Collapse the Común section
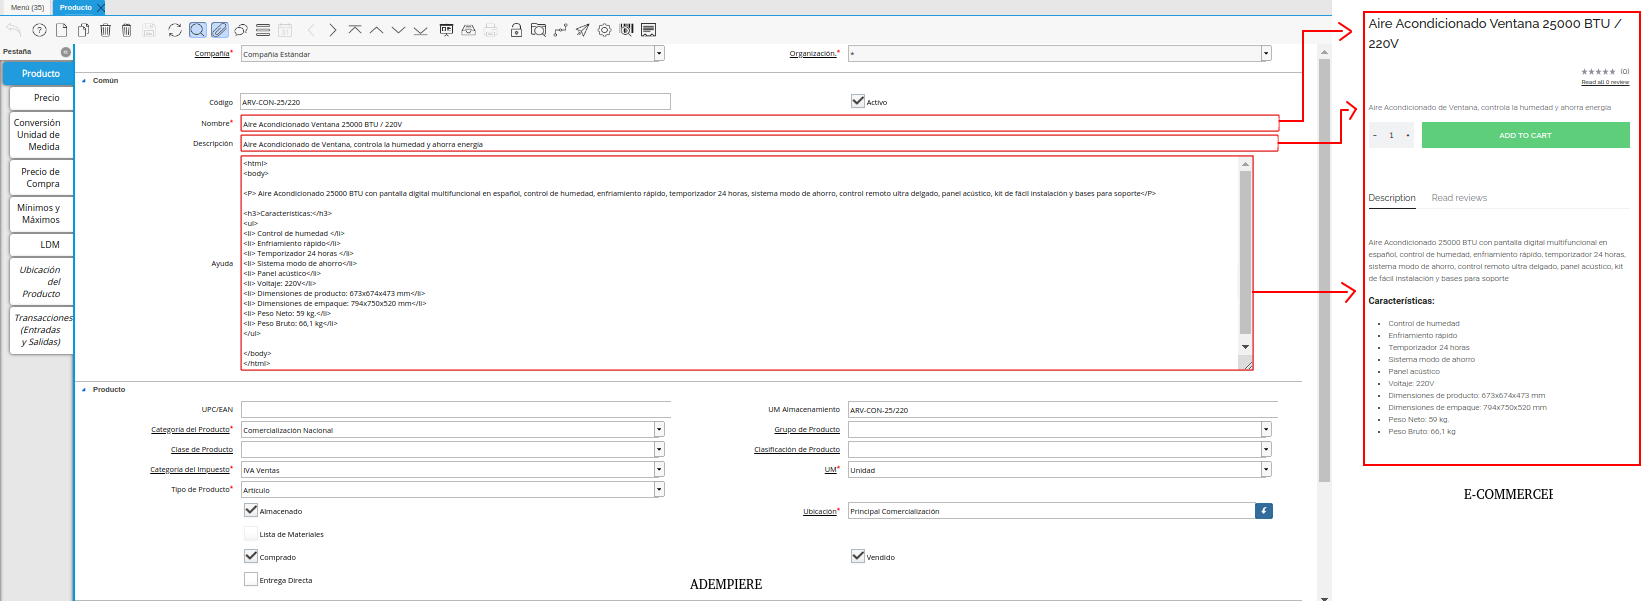Screen dimensions: 1643x602 pyautogui.click(x=84, y=81)
